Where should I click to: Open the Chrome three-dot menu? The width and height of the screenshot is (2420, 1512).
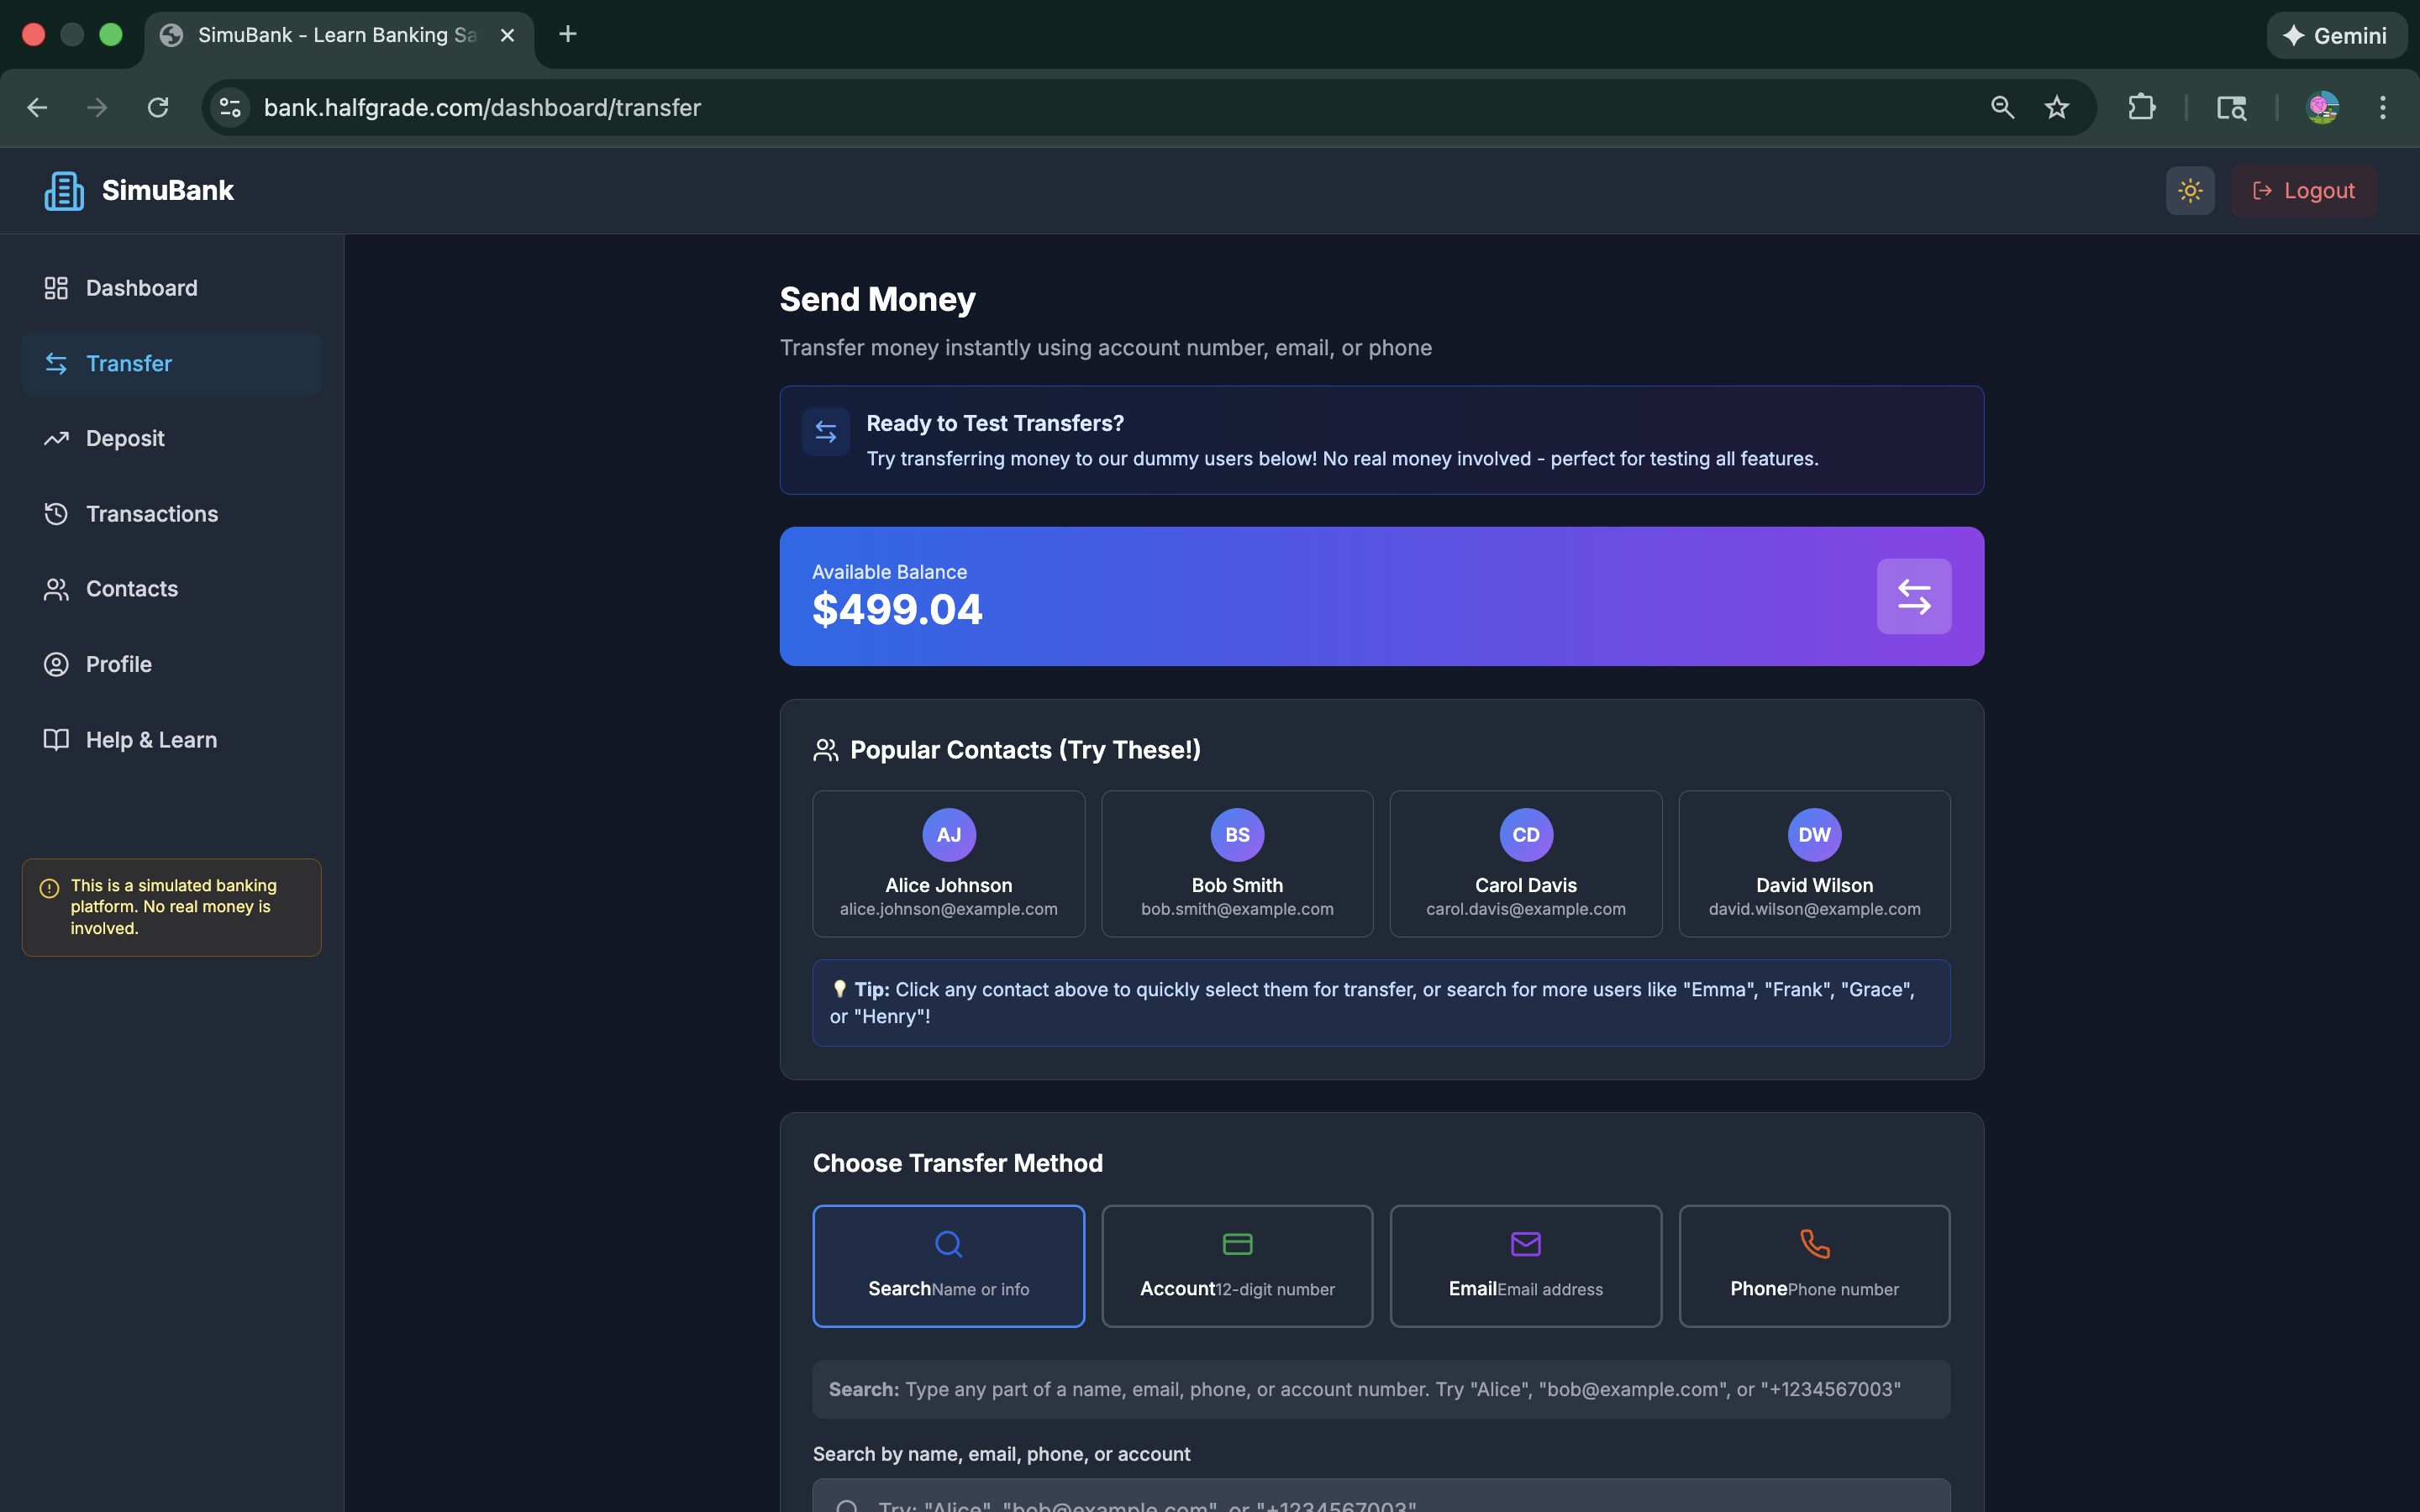pos(2383,107)
